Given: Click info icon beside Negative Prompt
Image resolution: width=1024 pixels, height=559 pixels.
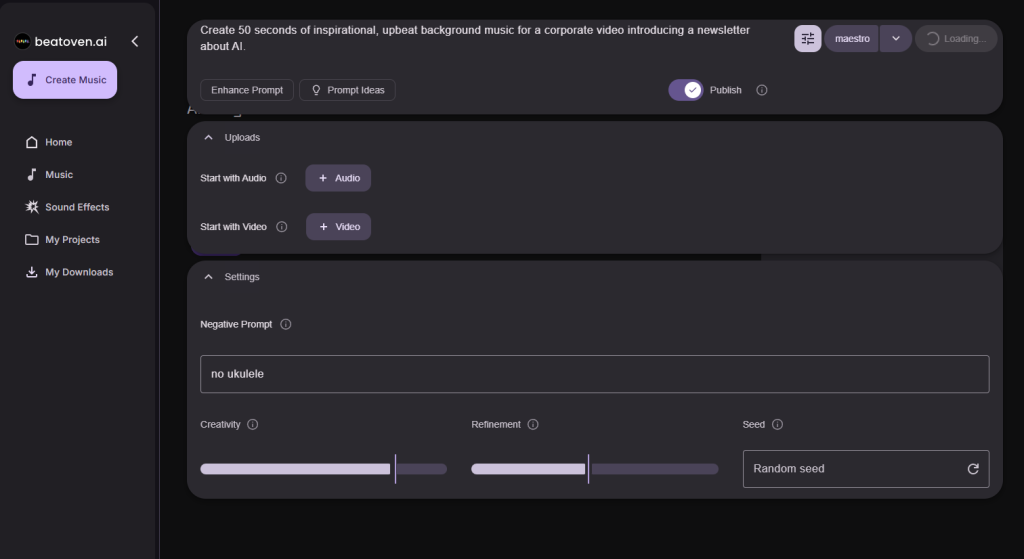Looking at the screenshot, I should pos(286,324).
